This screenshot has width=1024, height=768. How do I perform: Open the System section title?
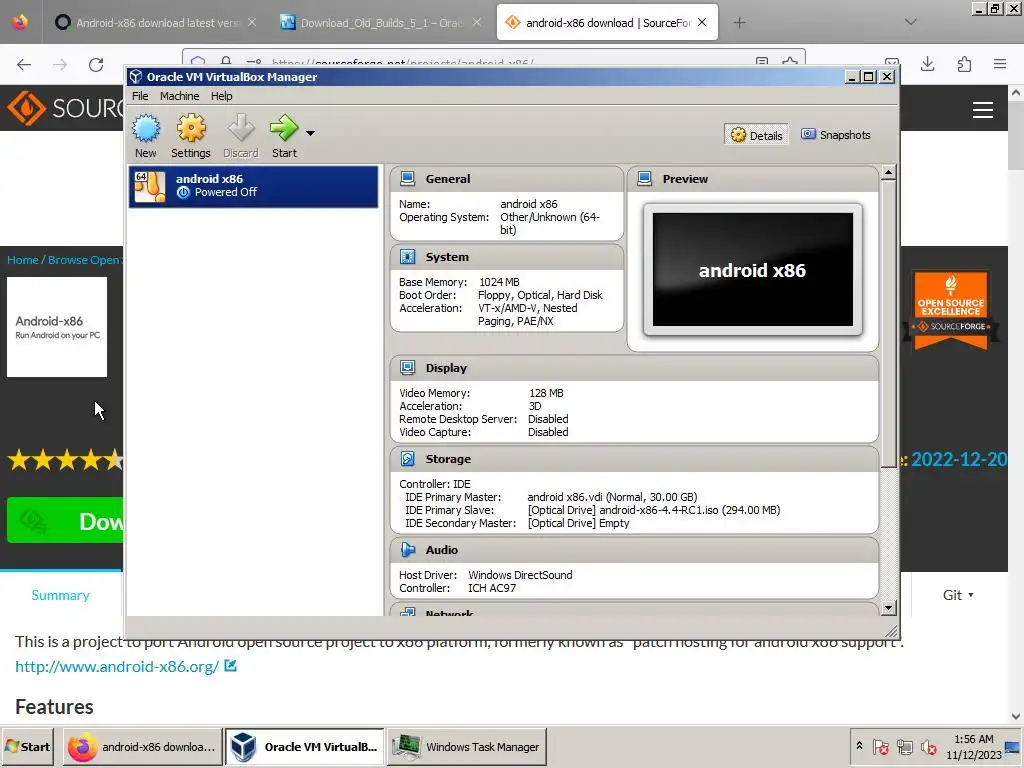447,257
